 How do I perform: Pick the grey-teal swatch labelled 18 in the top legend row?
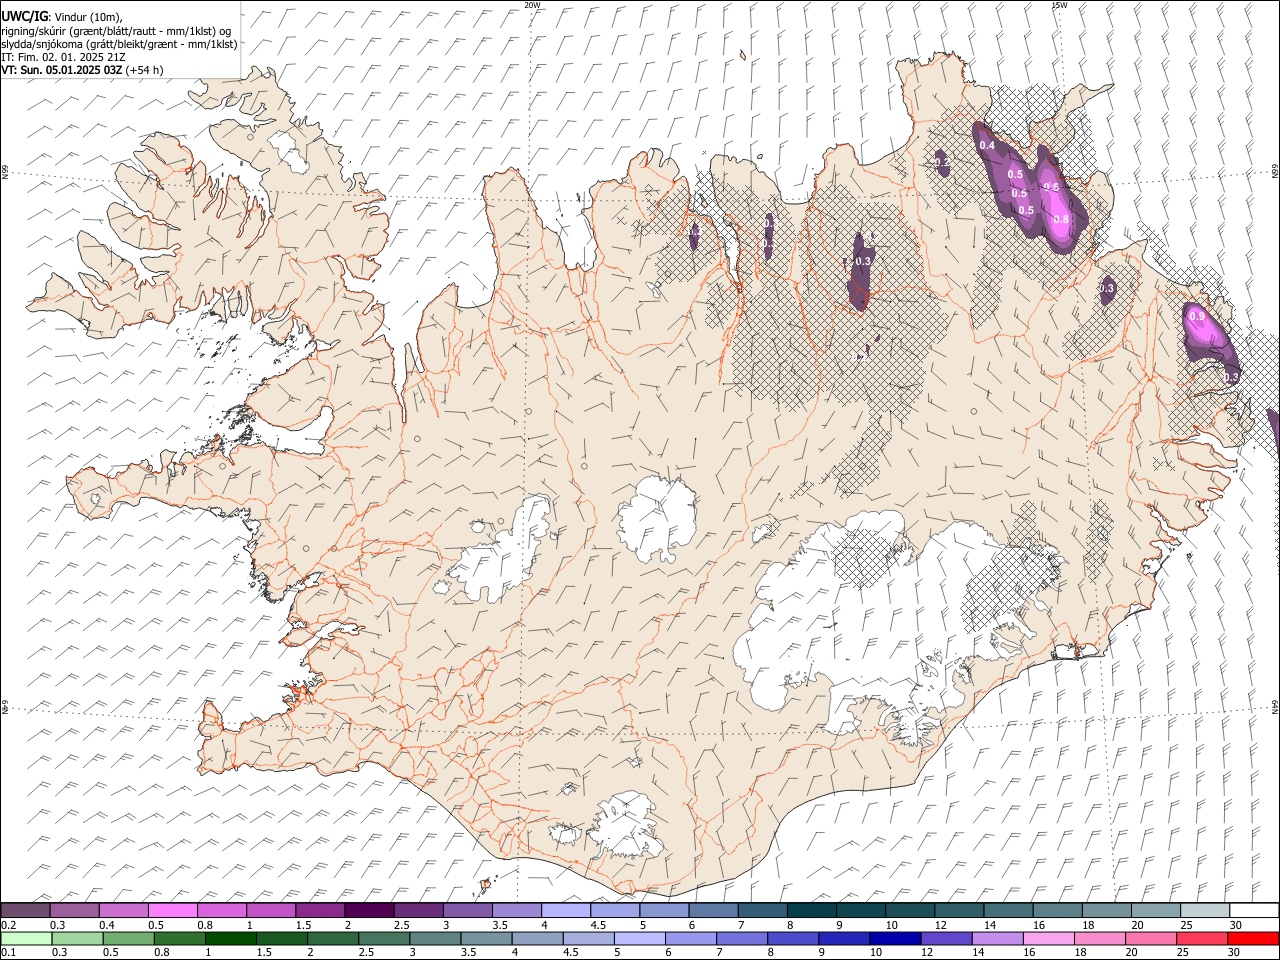[x=1106, y=910]
